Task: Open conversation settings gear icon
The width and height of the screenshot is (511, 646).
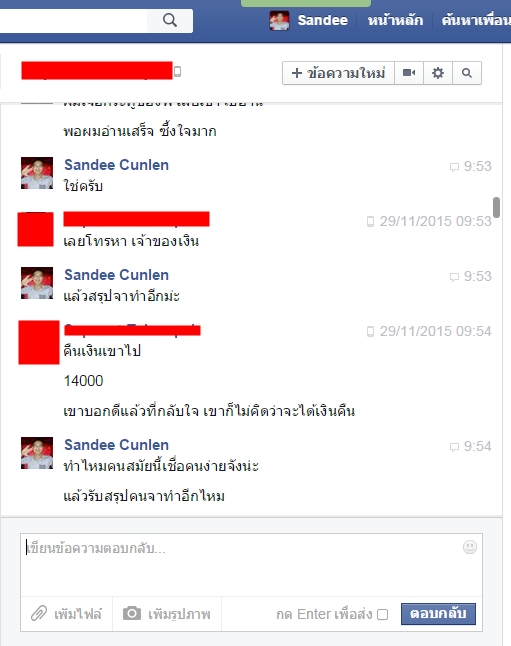Action: pos(438,73)
